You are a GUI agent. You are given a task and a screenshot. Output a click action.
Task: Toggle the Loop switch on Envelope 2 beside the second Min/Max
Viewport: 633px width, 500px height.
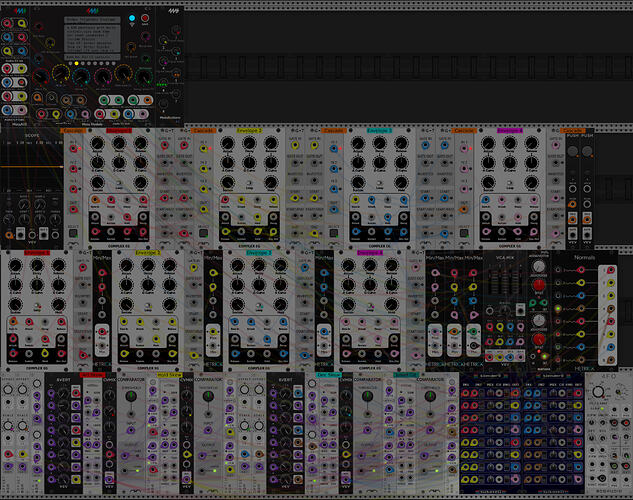(148, 306)
